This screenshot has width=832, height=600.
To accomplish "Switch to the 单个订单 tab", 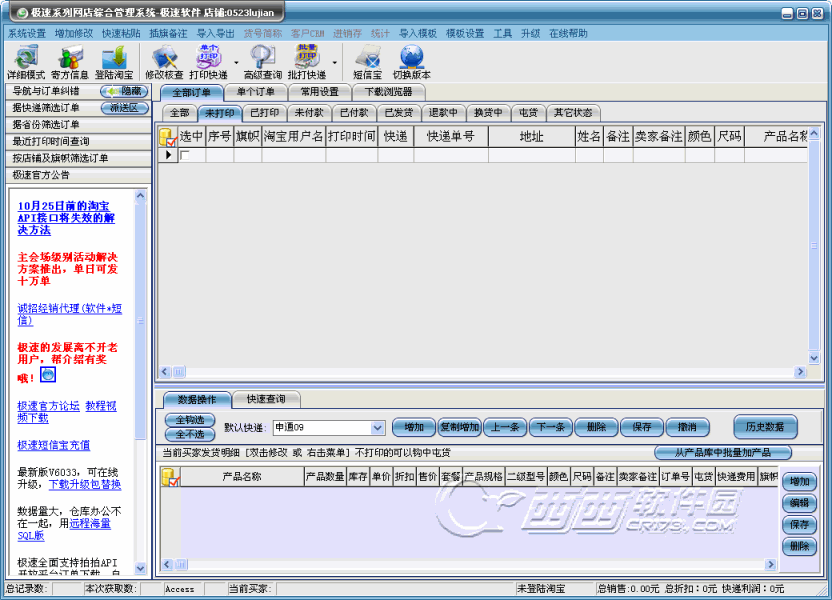I will 255,92.
